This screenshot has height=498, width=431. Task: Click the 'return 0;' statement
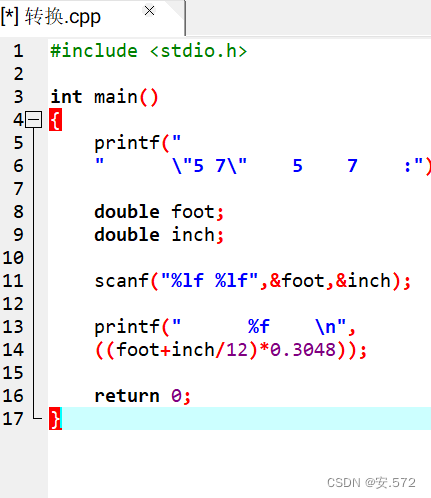click(143, 396)
